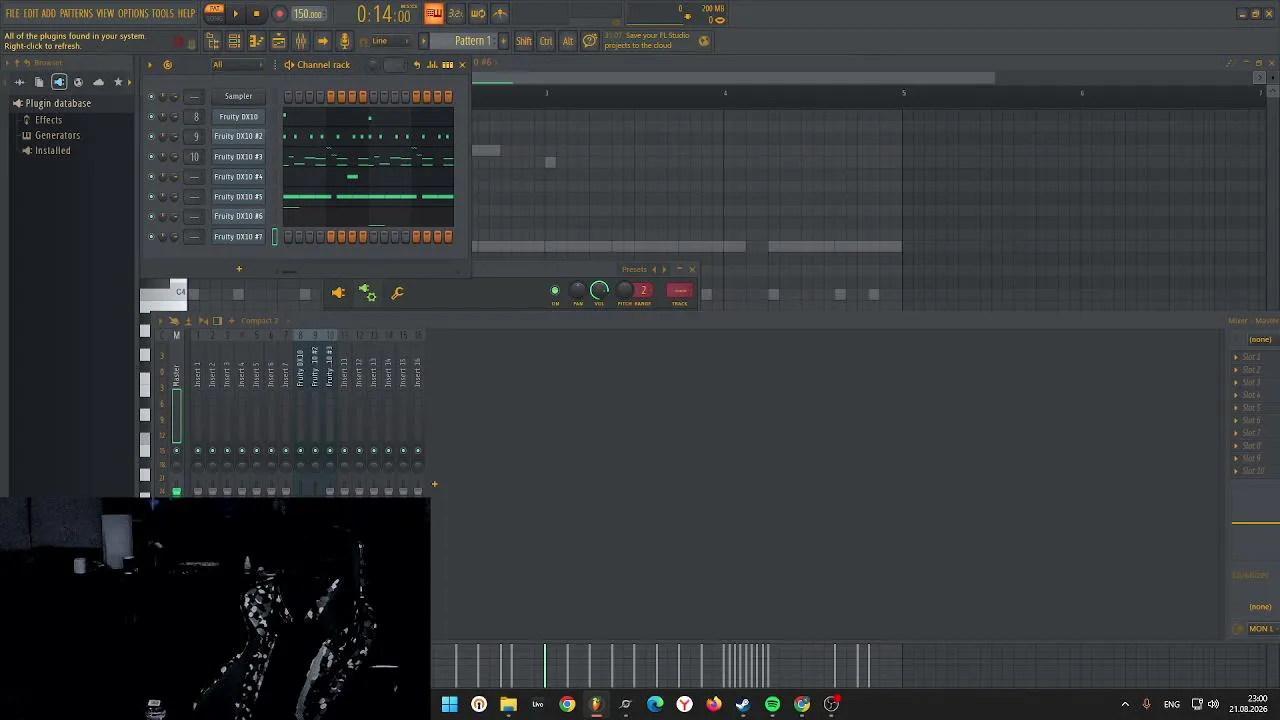The height and width of the screenshot is (720, 1280).
Task: Select next preset arrow beside Presets
Action: 664,269
